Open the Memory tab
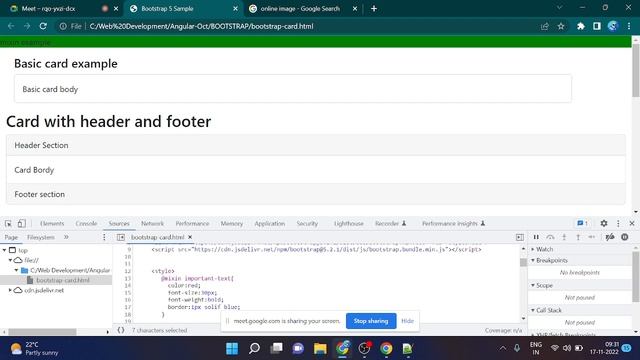This screenshot has width=640, height=360. click(x=231, y=224)
